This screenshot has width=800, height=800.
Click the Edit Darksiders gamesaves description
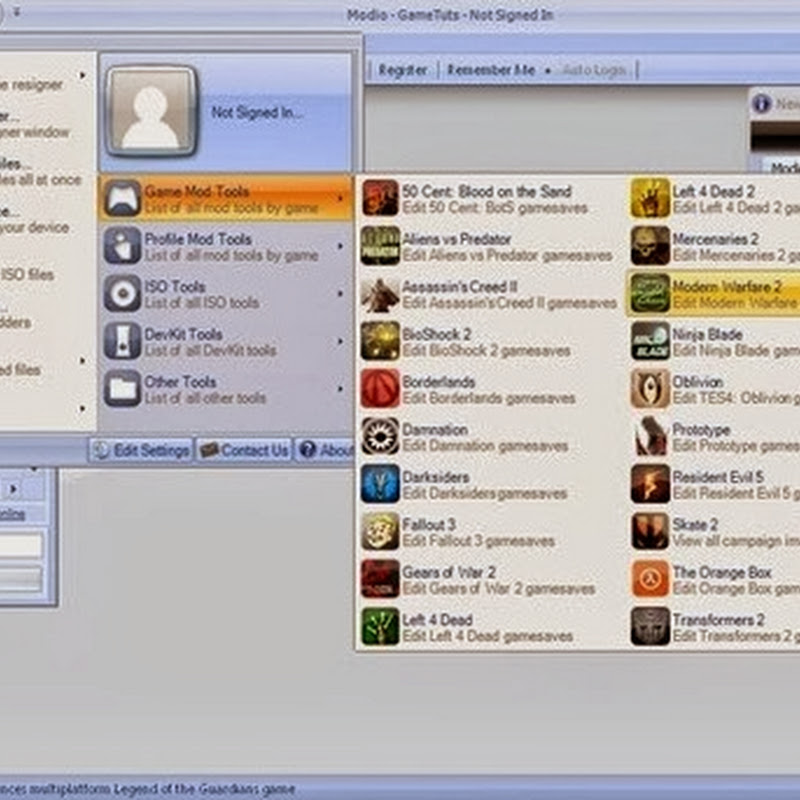coord(485,493)
